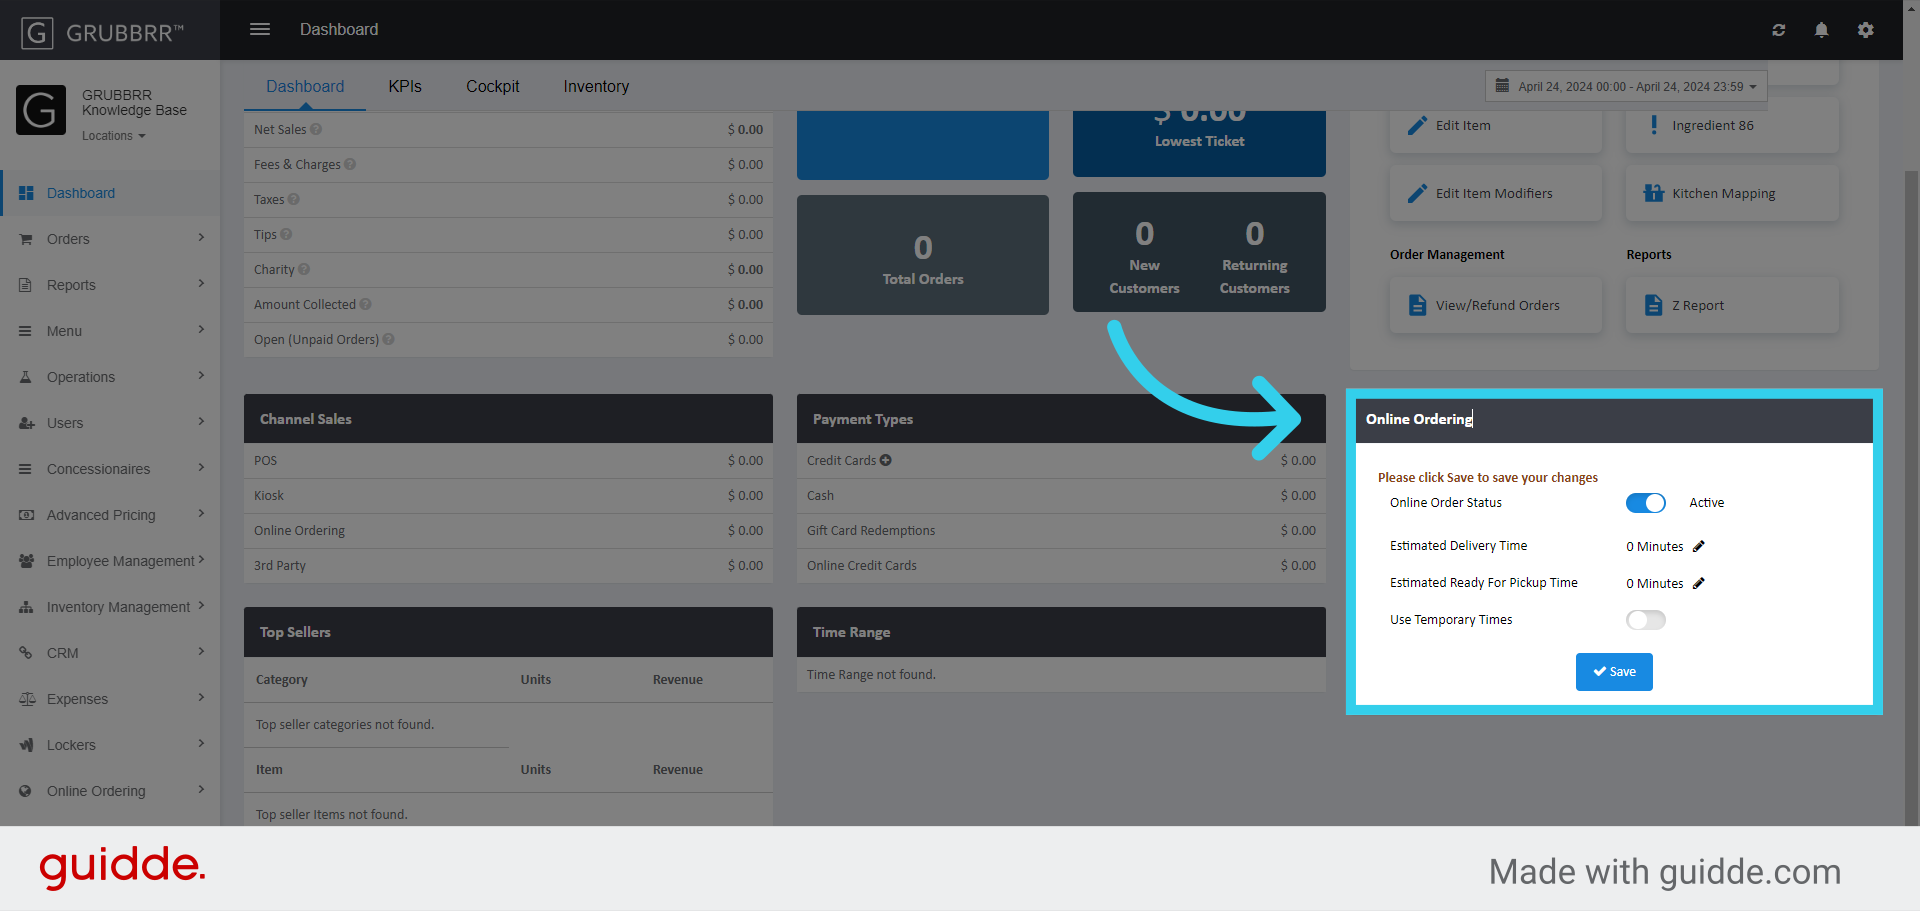Switch to the Dashboard tab
1920x911 pixels.
point(305,87)
